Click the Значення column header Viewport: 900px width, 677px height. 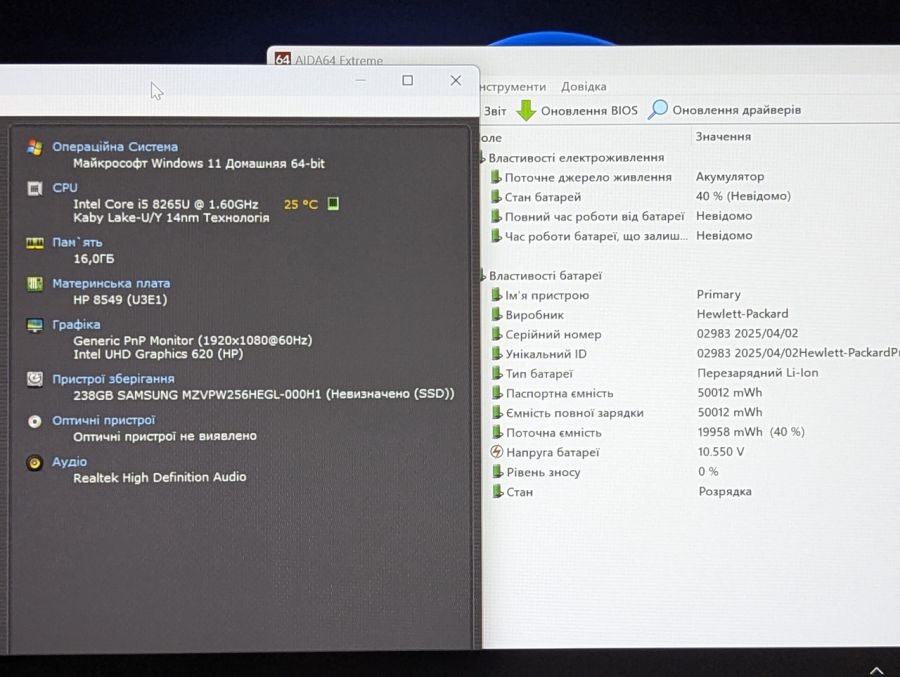click(x=723, y=137)
